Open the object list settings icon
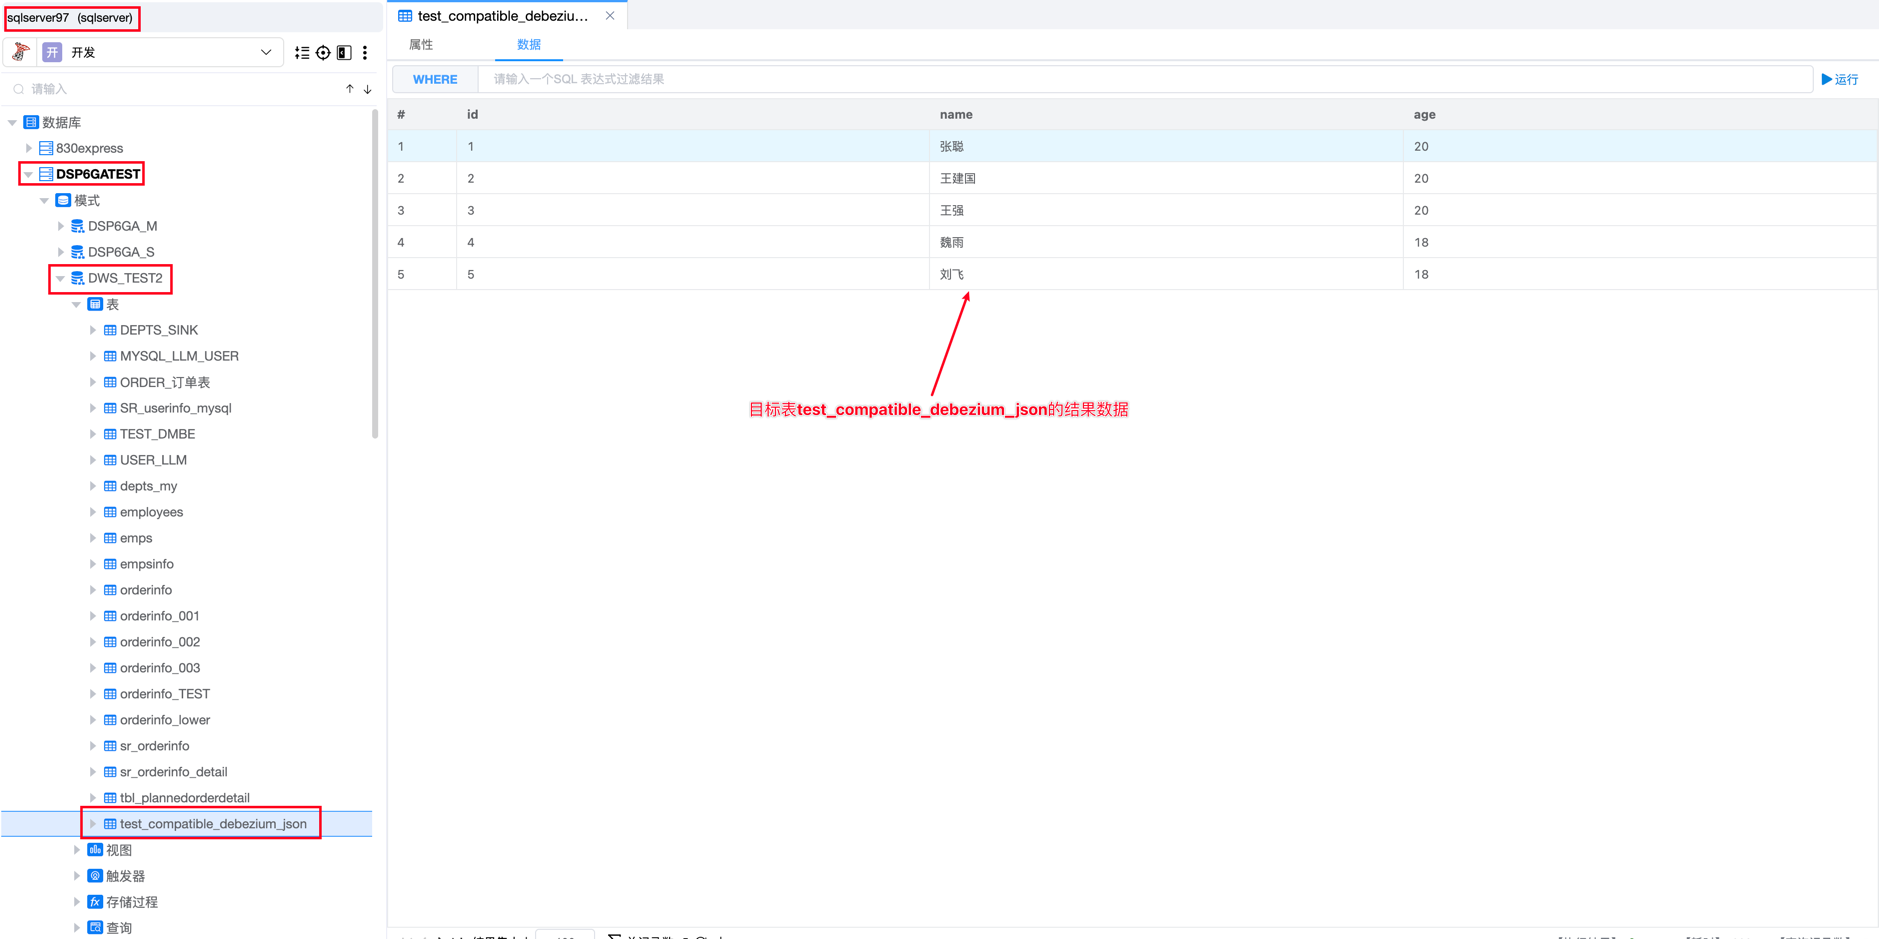The height and width of the screenshot is (939, 1879). tap(303, 52)
